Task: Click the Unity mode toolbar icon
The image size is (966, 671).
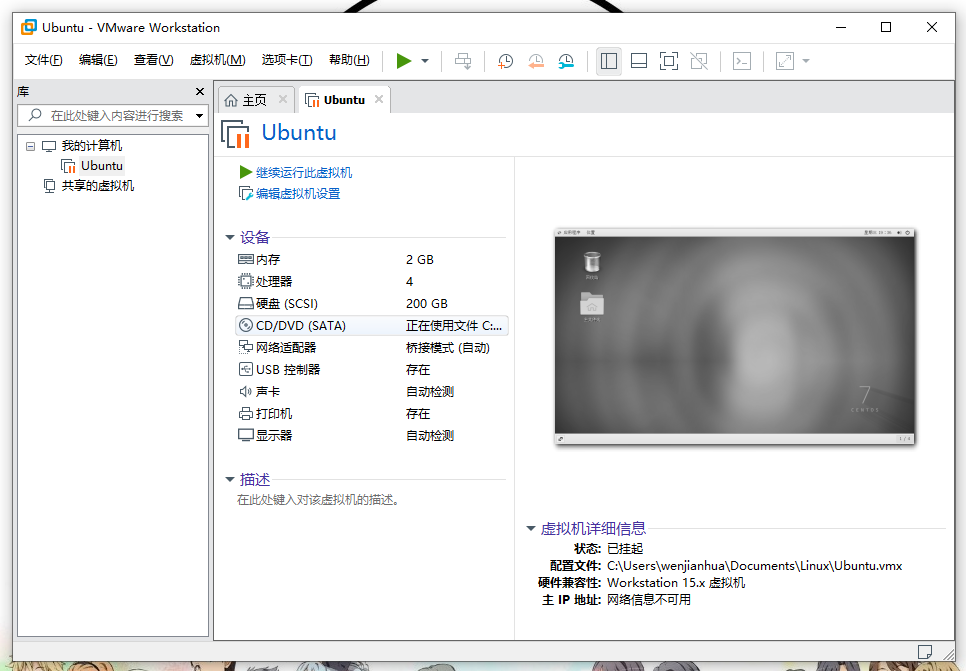Action: [699, 61]
